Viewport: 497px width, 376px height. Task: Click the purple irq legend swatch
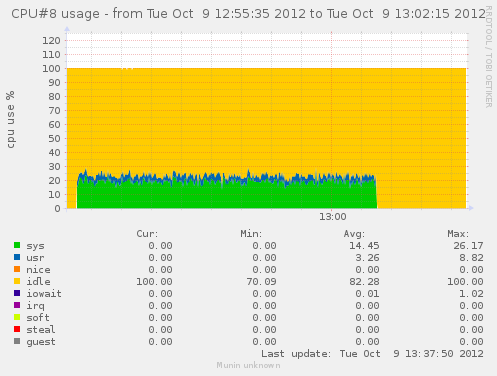[x=17, y=305]
